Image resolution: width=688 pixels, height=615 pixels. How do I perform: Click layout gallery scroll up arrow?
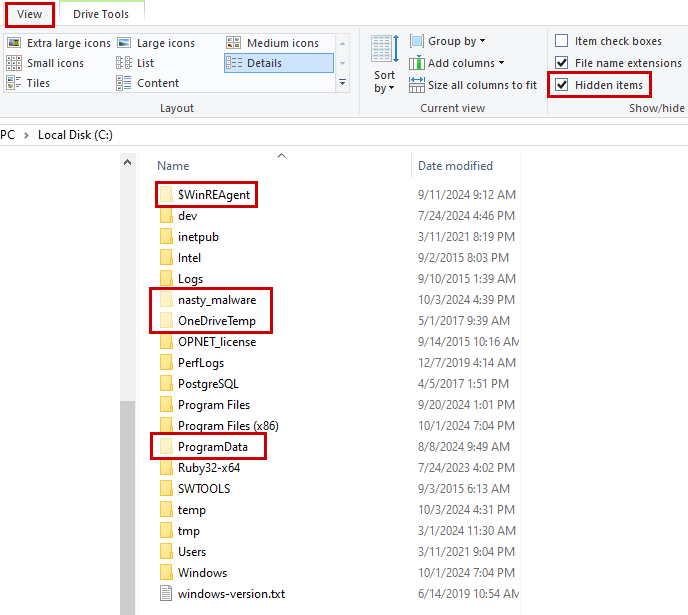point(343,43)
